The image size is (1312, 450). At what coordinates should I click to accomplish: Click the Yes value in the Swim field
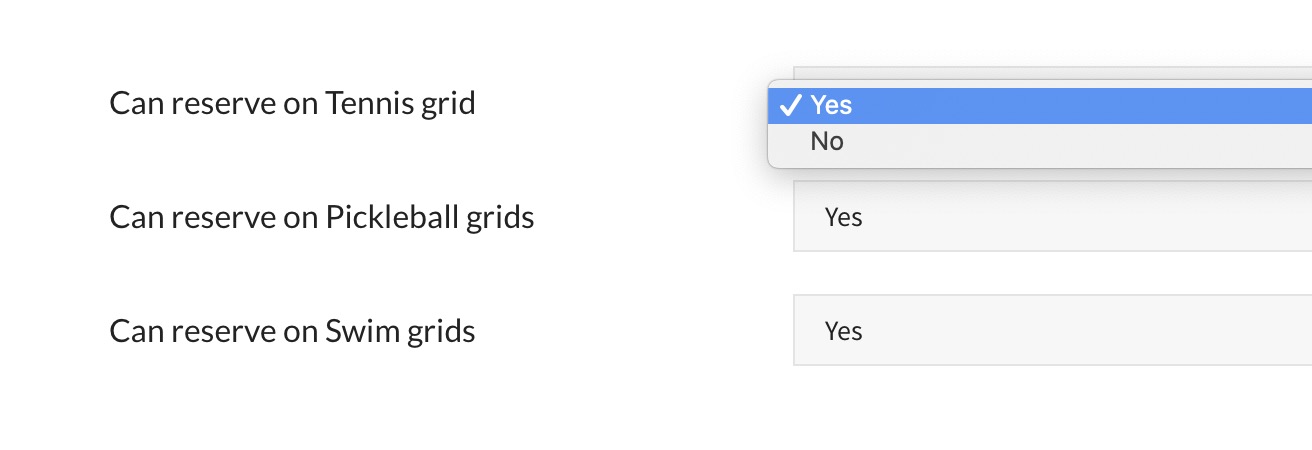[x=843, y=331]
